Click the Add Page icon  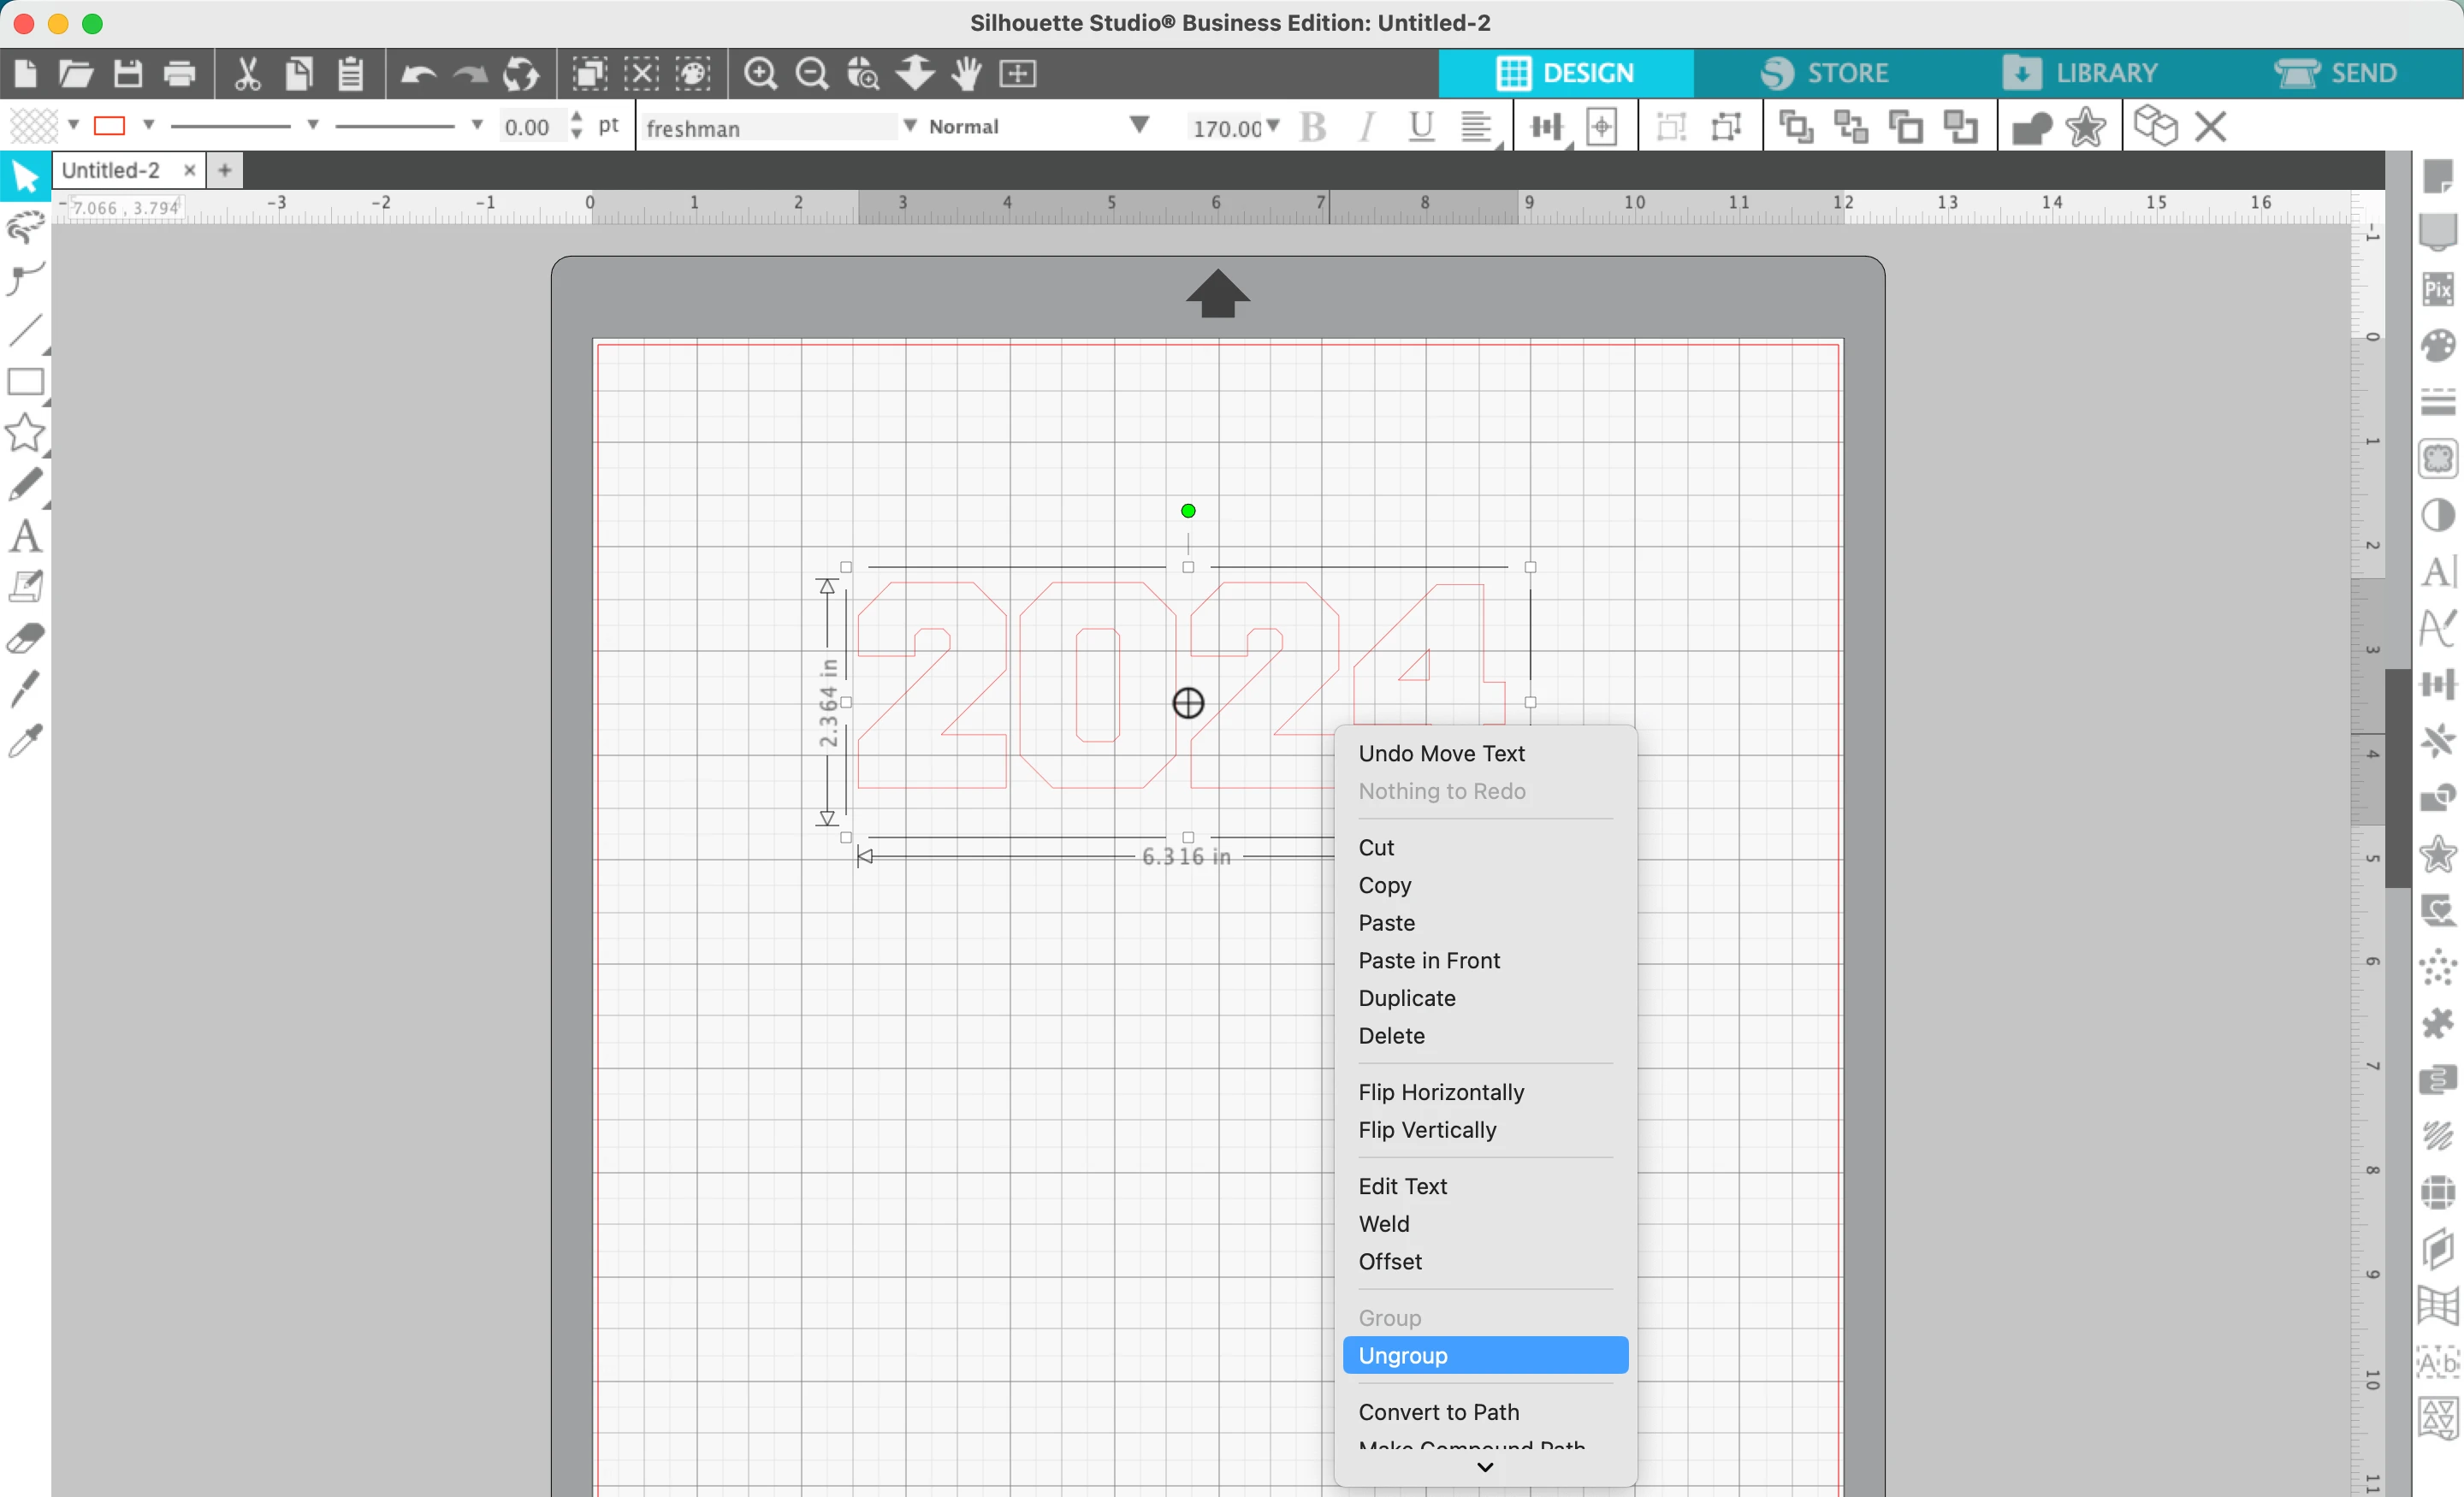pyautogui.click(x=223, y=169)
